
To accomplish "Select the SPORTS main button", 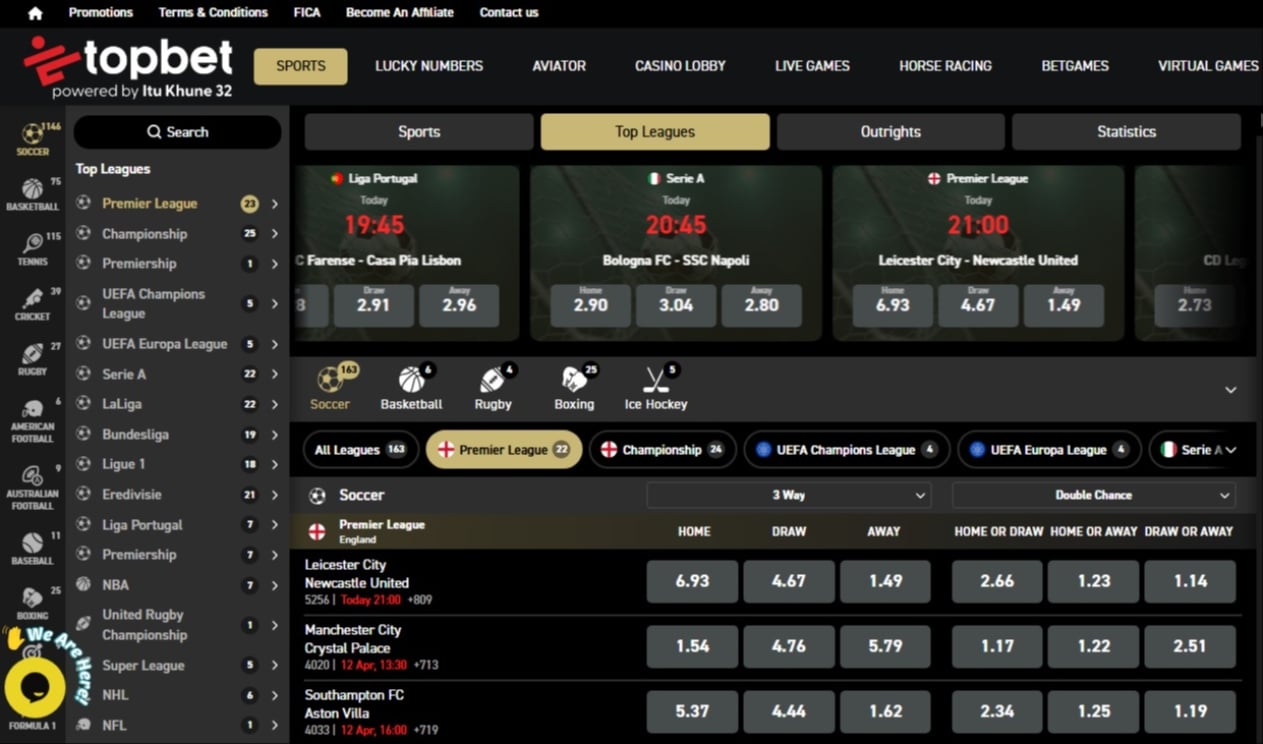I will (x=301, y=66).
